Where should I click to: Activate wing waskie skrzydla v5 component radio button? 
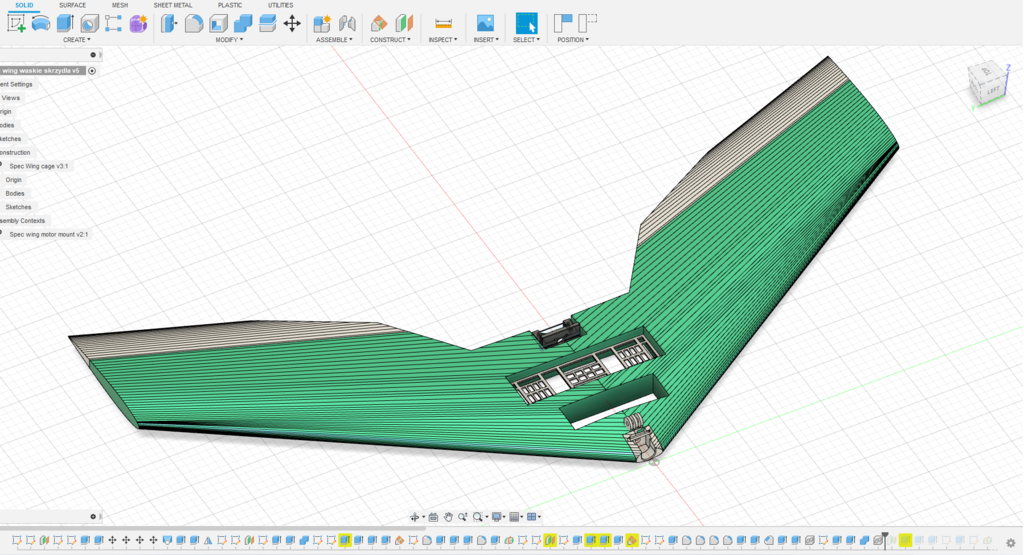click(92, 71)
